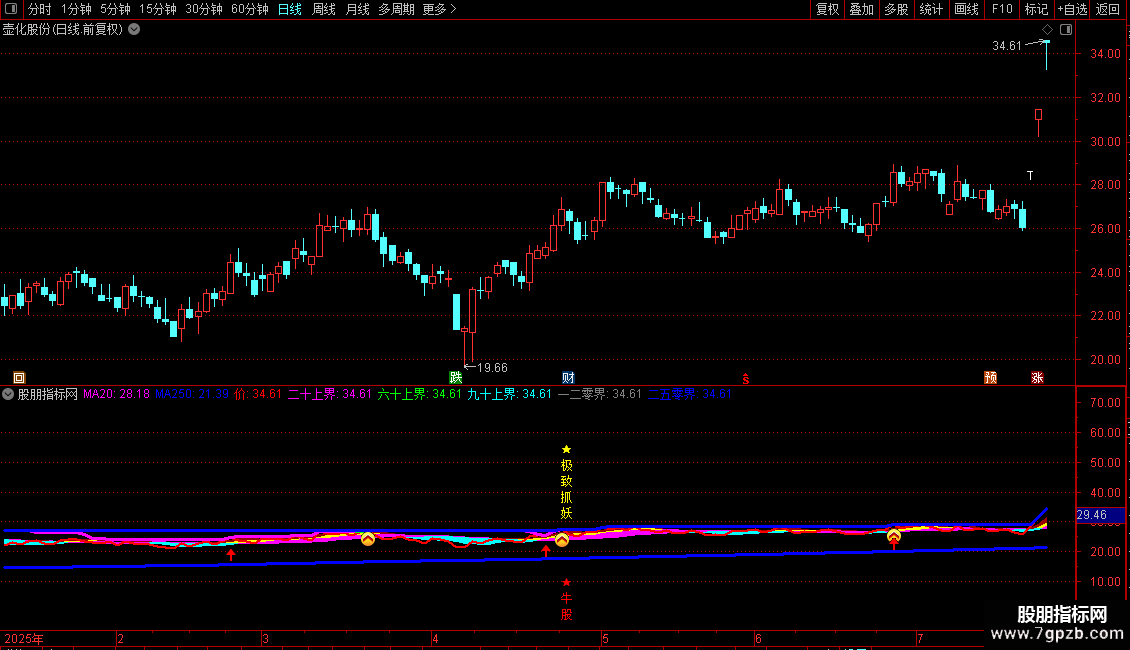Click the 六十上界: 34.61 label
Viewport: 1130px width, 650px height.
[419, 394]
